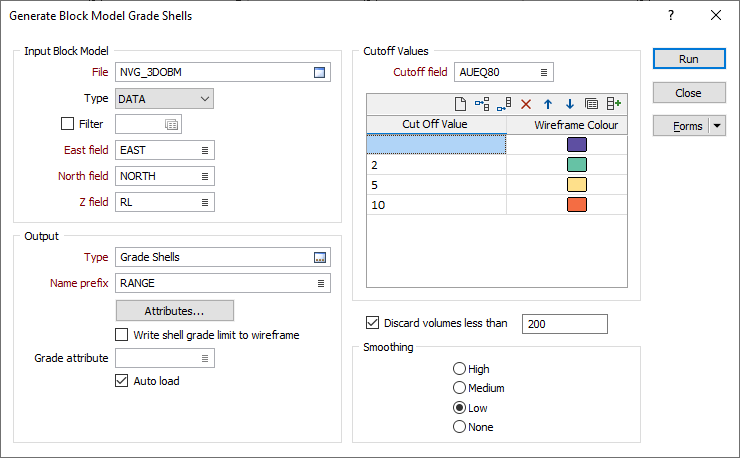Click the Cut Off Value column header
The width and height of the screenshot is (740, 458).
point(437,125)
